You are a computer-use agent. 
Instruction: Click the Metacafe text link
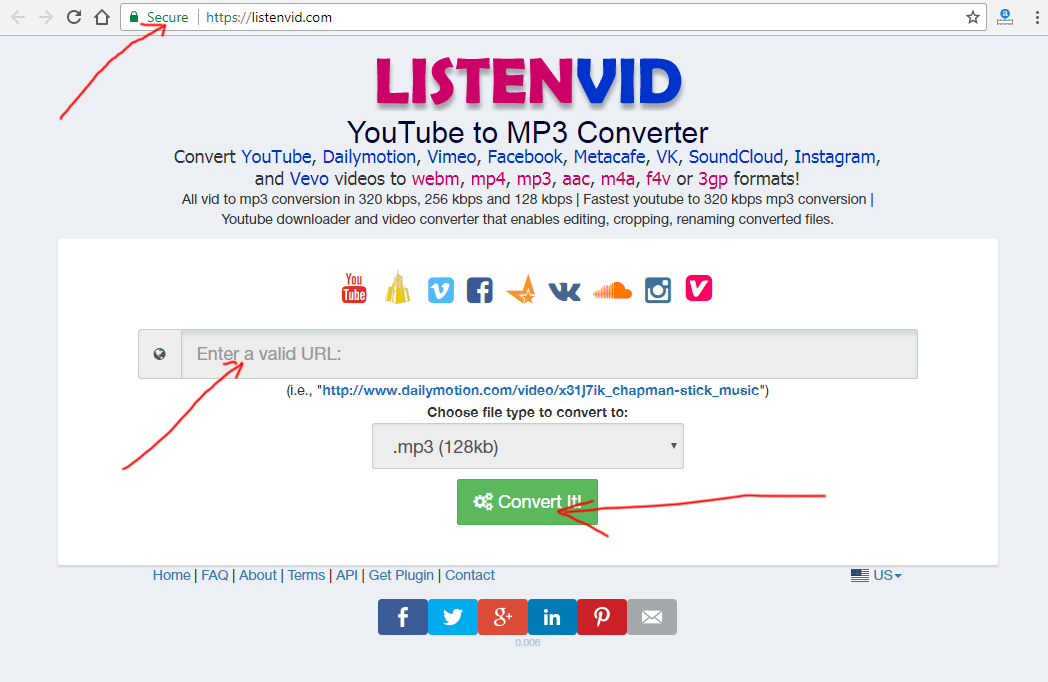pyautogui.click(x=609, y=156)
